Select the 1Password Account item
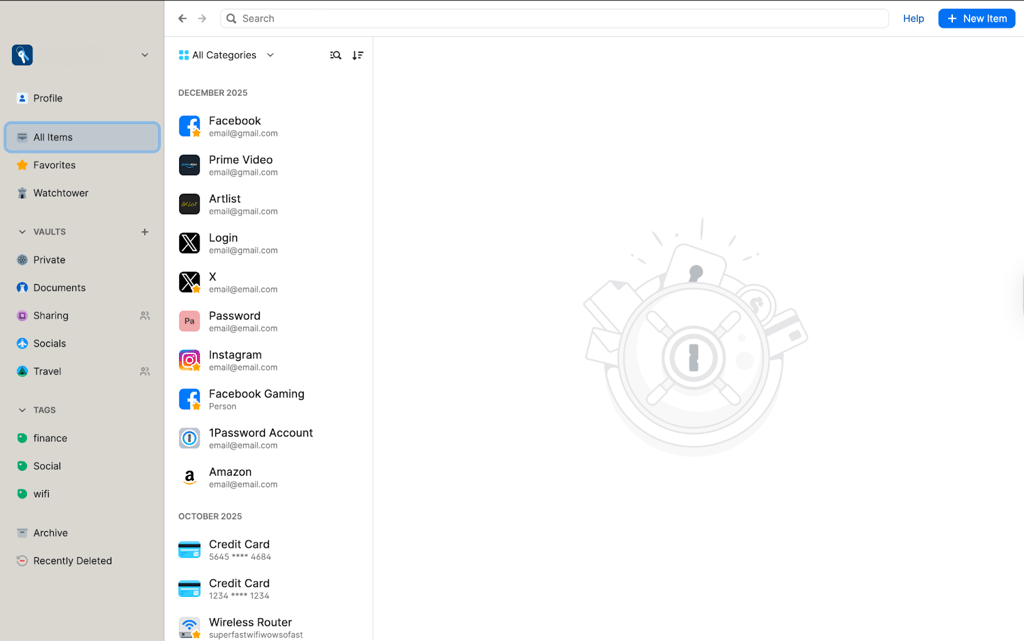This screenshot has width=1024, height=641. coord(269,438)
